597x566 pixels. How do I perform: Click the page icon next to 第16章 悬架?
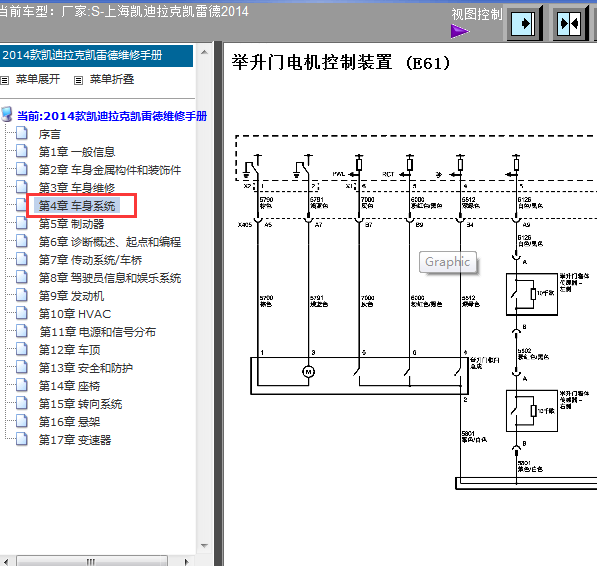click(x=22, y=421)
